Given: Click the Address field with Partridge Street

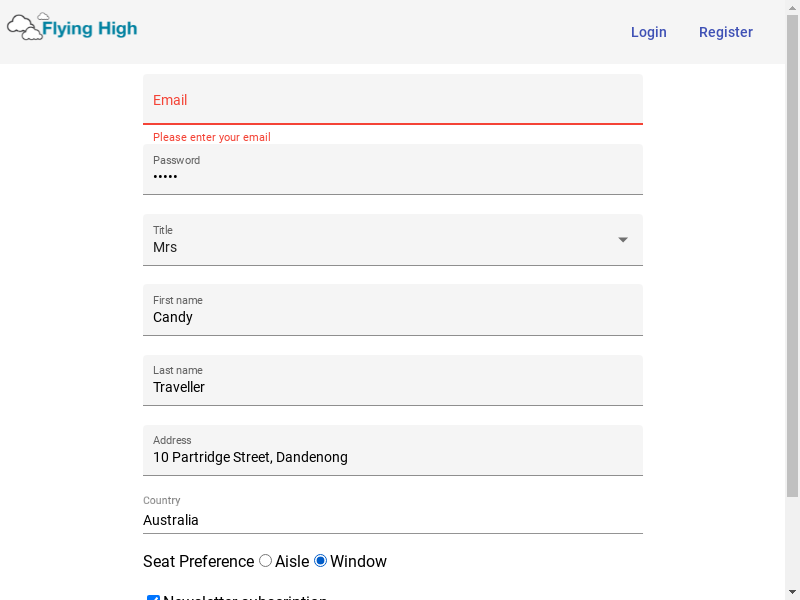Looking at the screenshot, I should point(393,450).
